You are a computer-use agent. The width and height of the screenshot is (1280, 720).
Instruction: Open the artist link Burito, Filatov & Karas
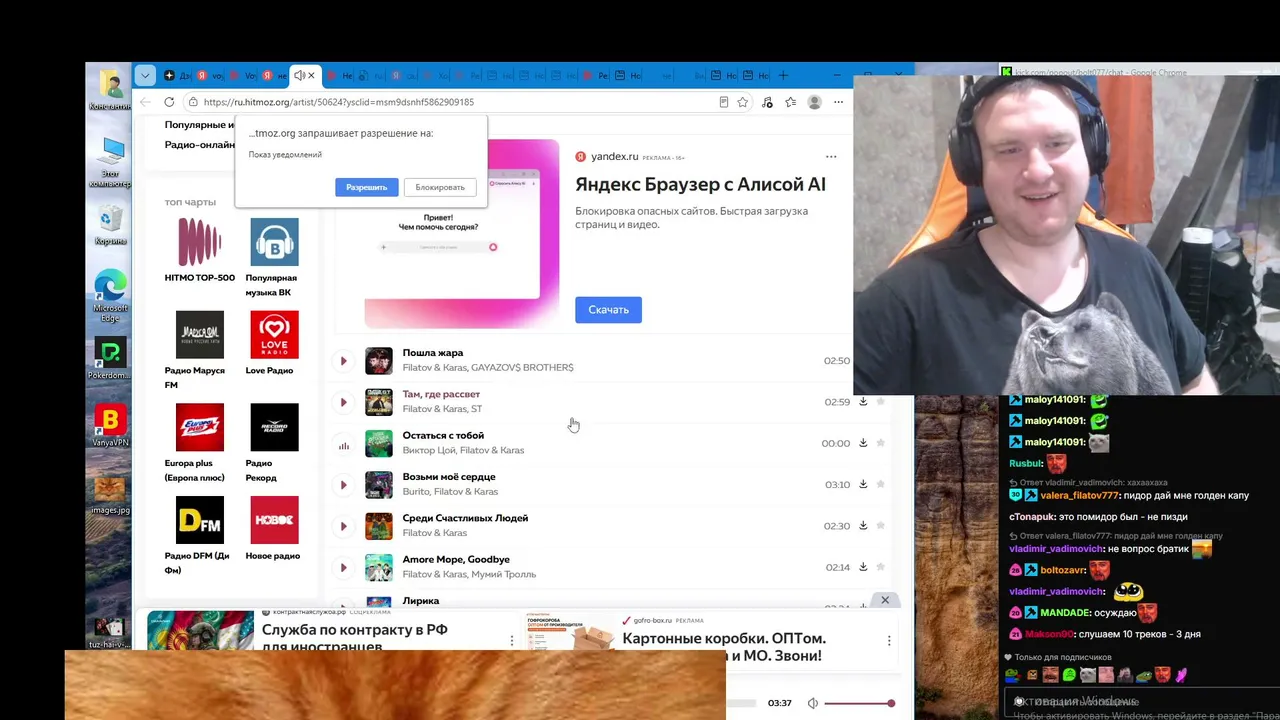(450, 491)
